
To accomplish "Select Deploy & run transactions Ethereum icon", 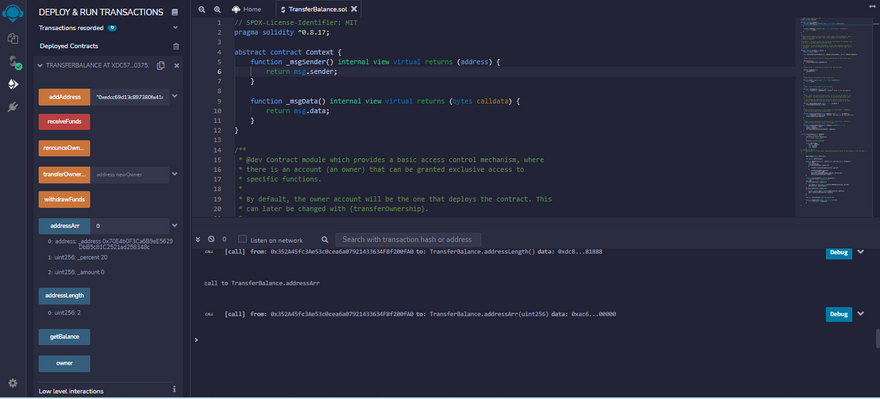I will click(x=13, y=84).
